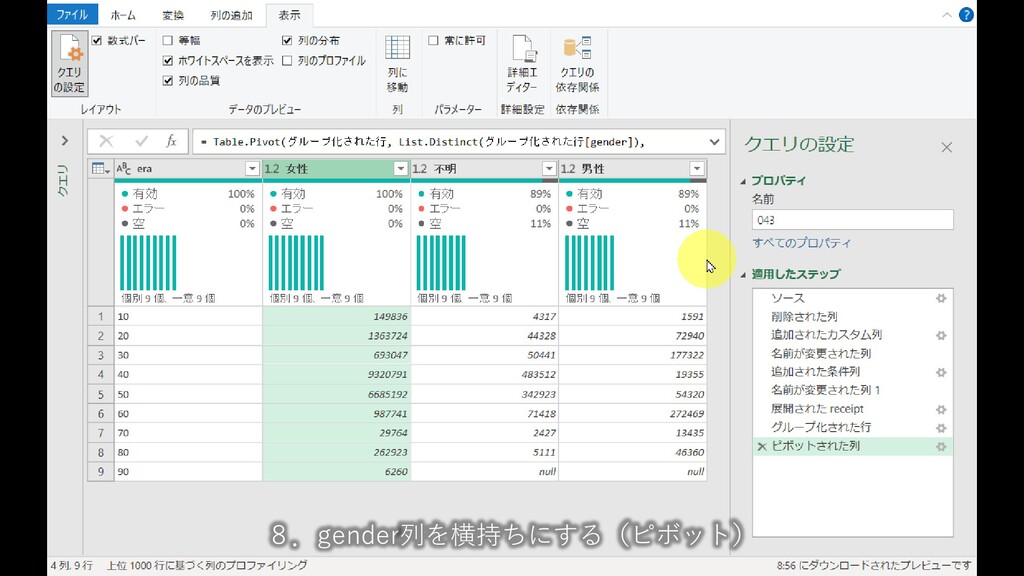Toggle the 数式バー checkbox
This screenshot has height=576, width=1024.
click(97, 40)
